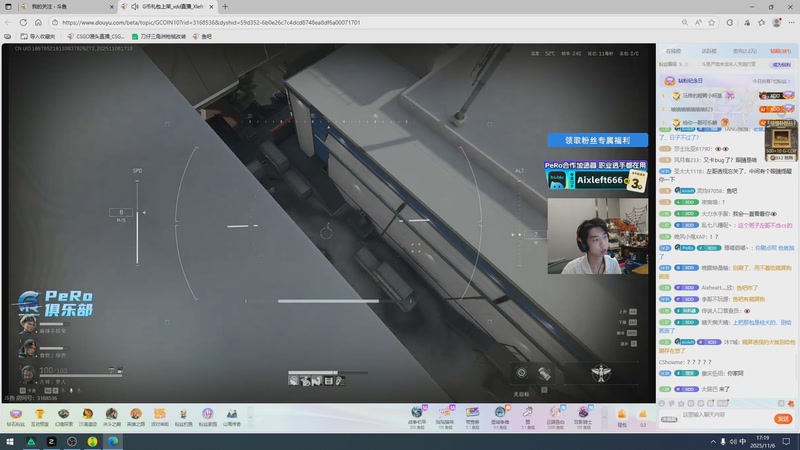Reload the Douyu page
The width and height of the screenshot is (800, 450).
click(23, 22)
